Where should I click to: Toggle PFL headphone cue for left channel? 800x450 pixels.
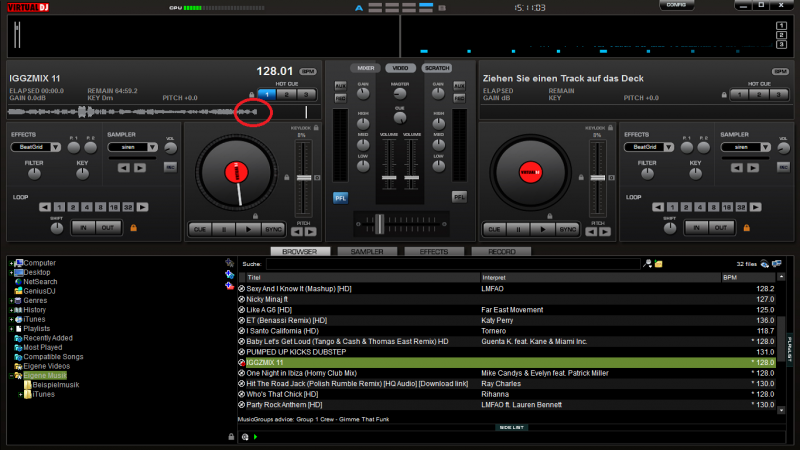(x=340, y=197)
